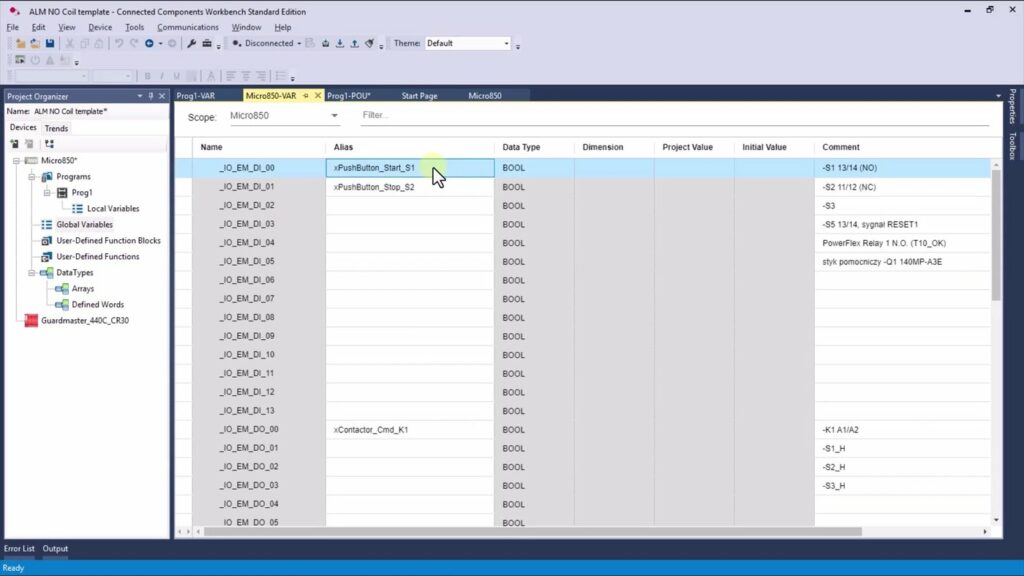The height and width of the screenshot is (576, 1024).
Task: Click the vertical scrollbar thumb of the variable grid
Action: click(996, 235)
